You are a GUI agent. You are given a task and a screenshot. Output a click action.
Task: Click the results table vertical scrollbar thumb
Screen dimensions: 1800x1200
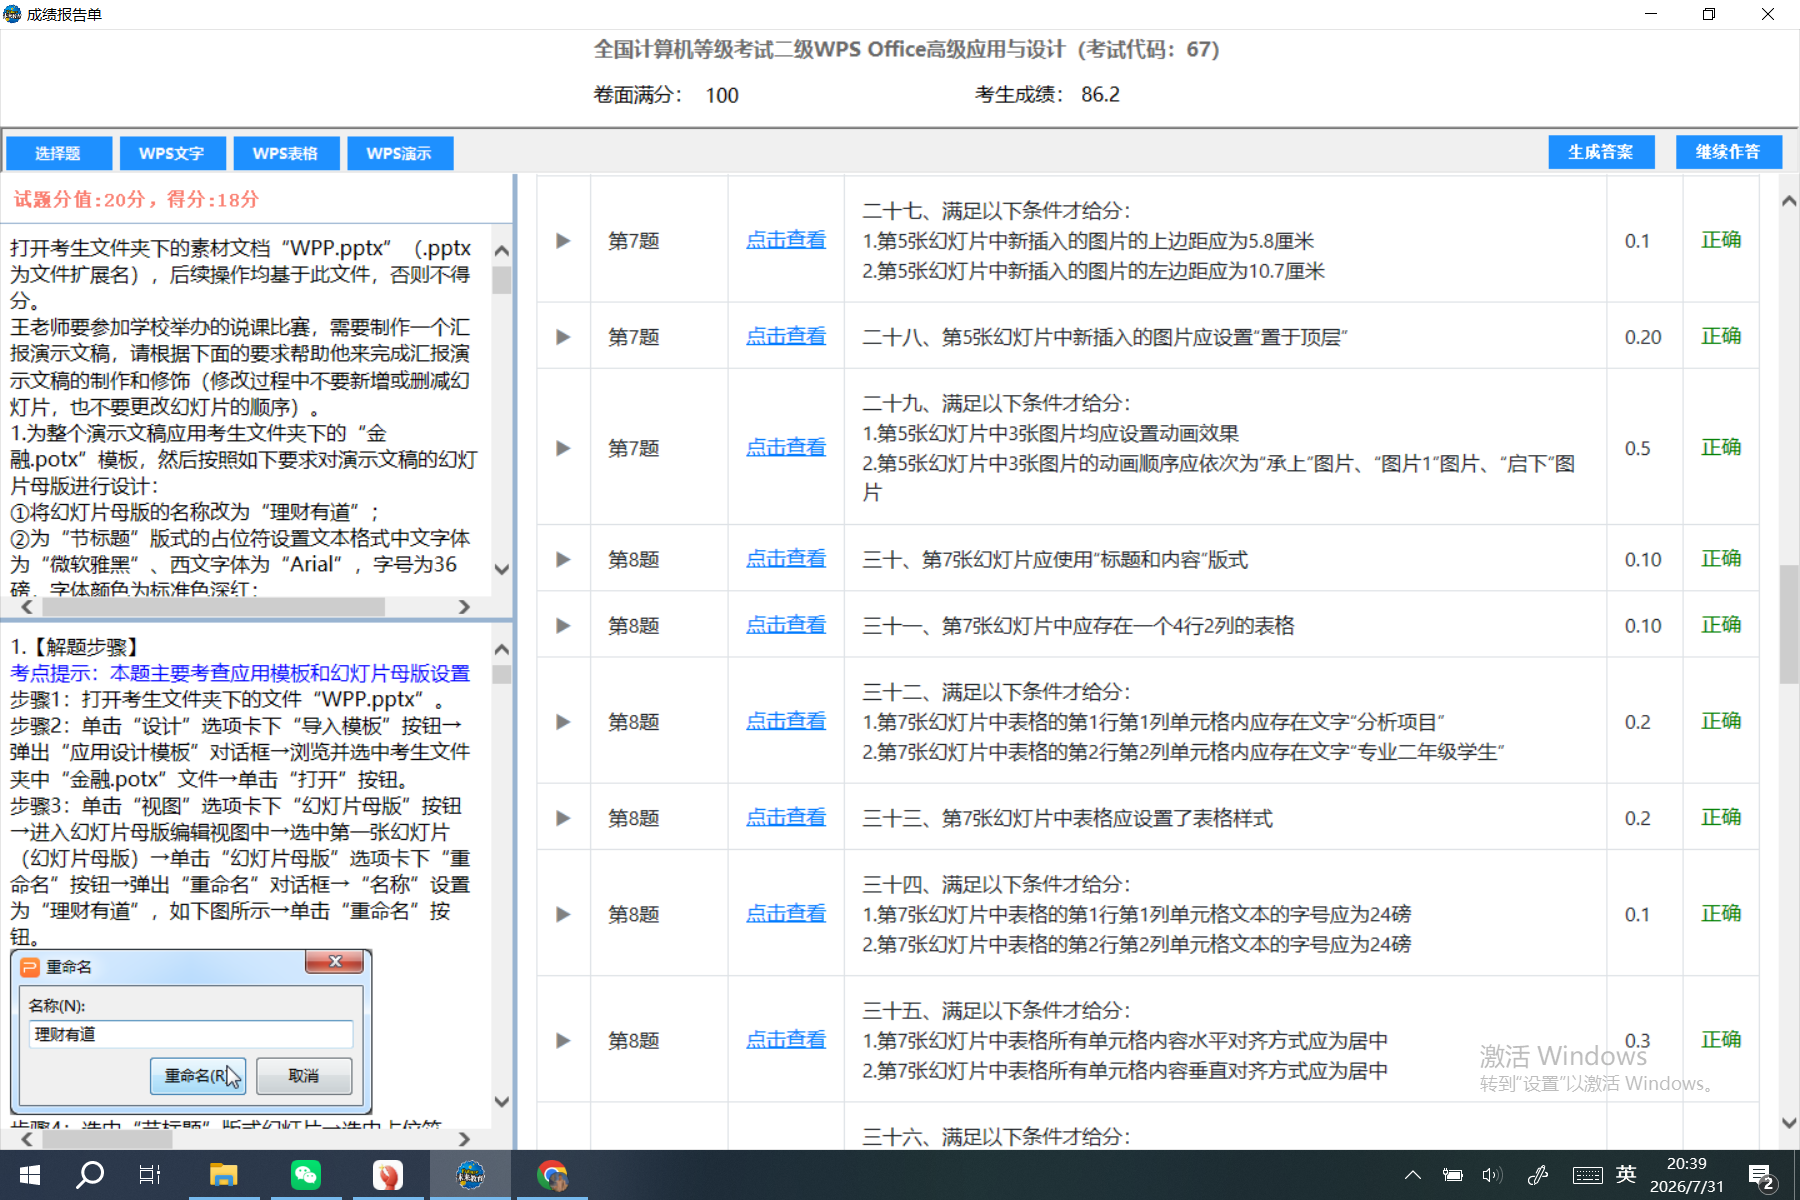tap(1789, 624)
